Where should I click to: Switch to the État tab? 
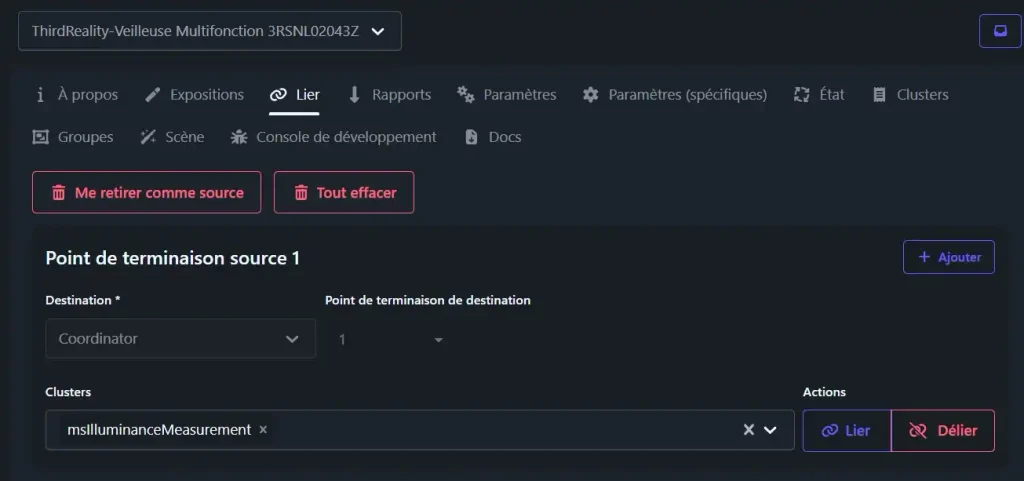pyautogui.click(x=819, y=95)
